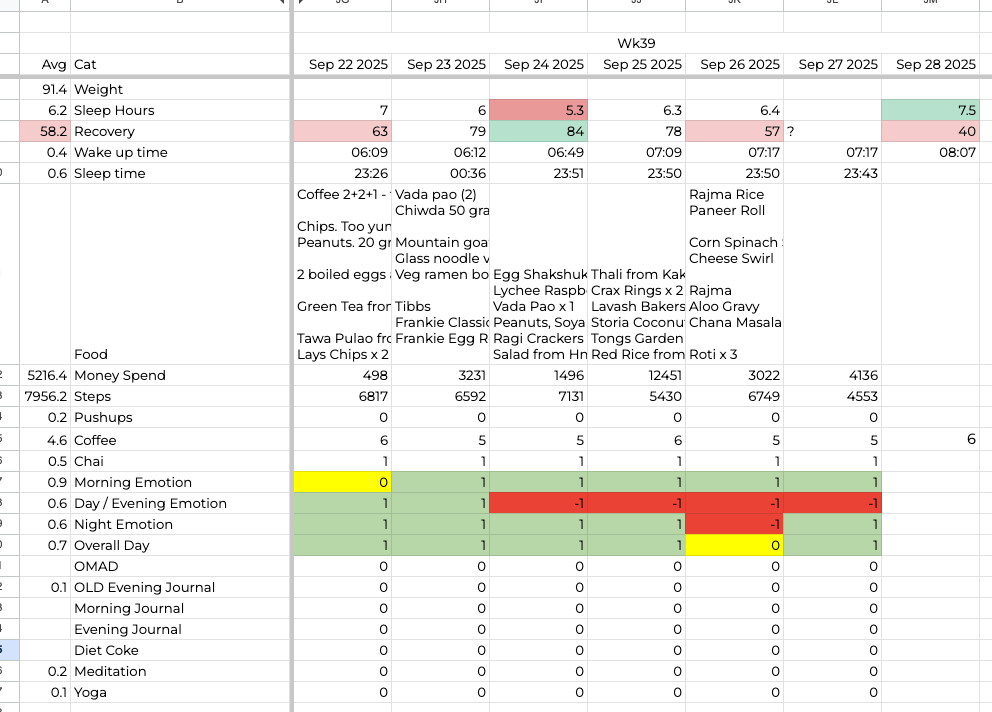Select the question mark cell in Recovery row

[x=833, y=131]
